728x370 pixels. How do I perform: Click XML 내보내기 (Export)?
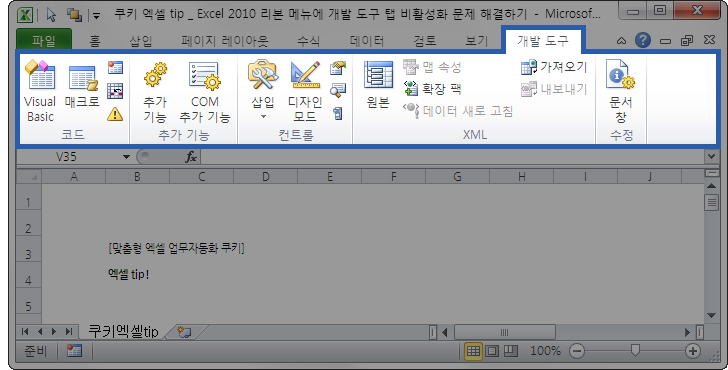554,89
